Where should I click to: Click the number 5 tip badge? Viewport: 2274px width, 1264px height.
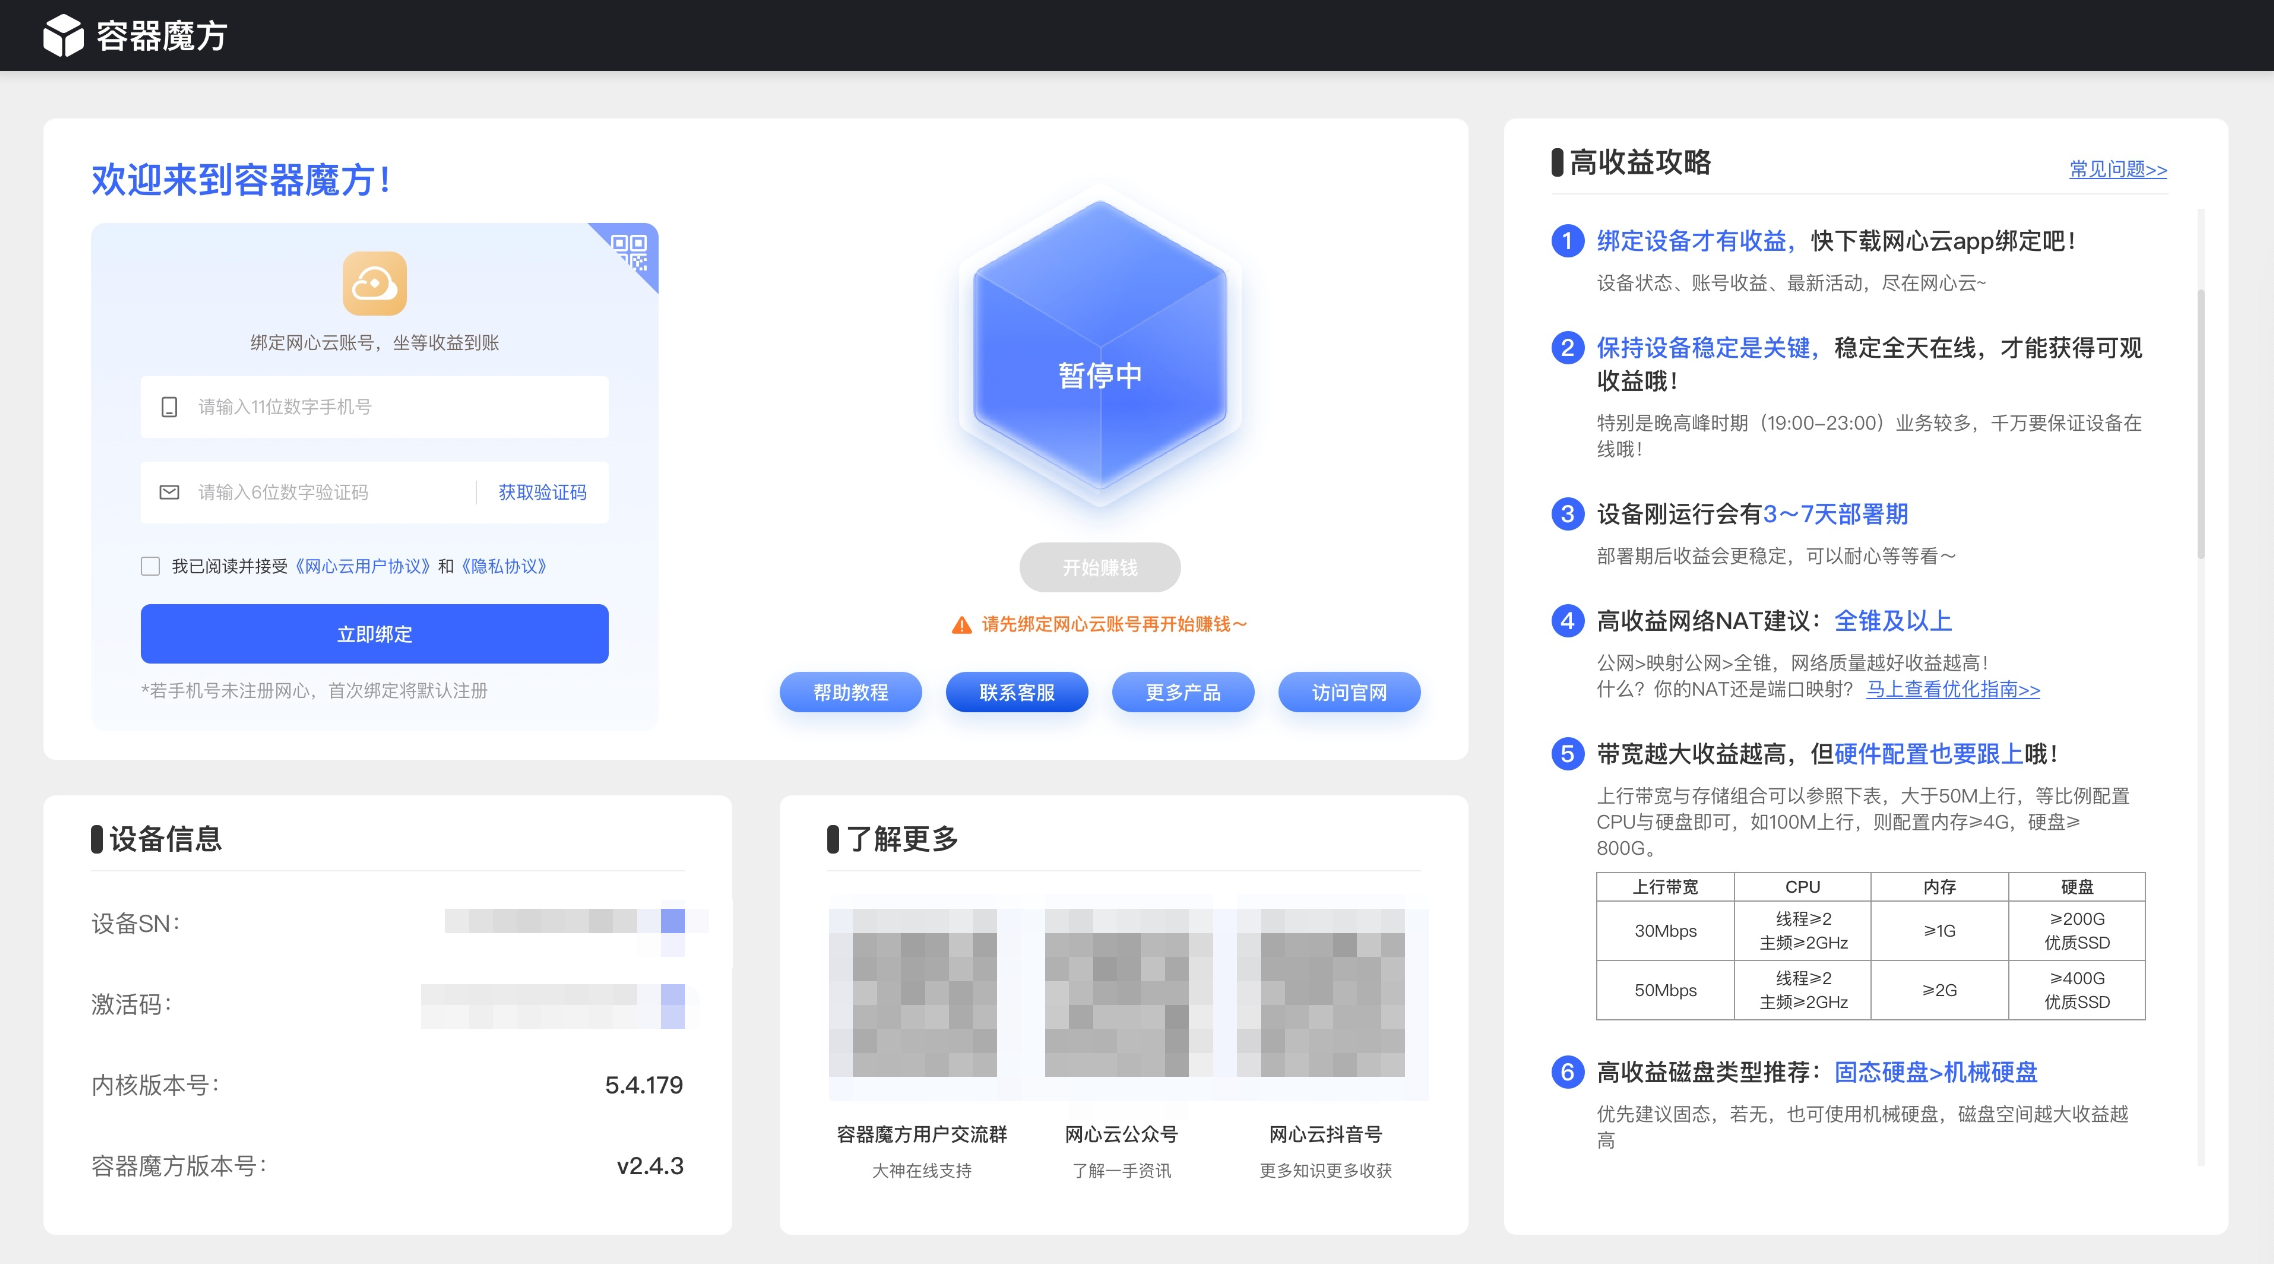[x=1567, y=754]
